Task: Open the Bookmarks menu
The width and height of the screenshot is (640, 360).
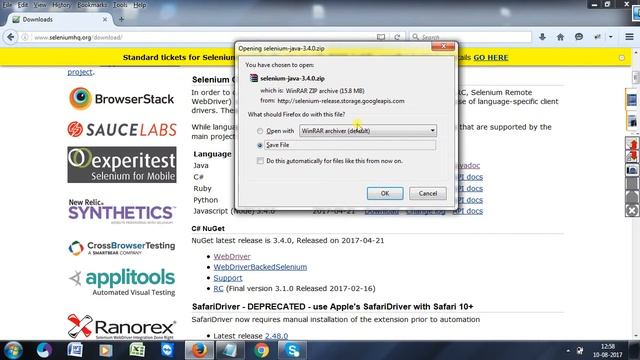Action: pos(92,5)
